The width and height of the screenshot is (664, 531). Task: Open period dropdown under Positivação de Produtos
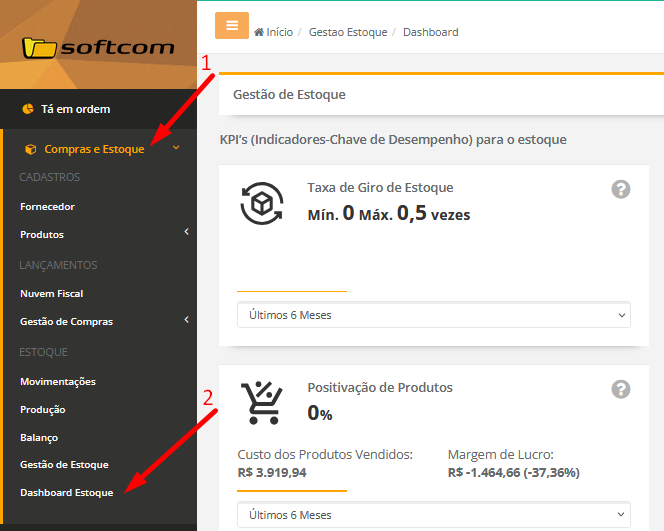[433, 515]
